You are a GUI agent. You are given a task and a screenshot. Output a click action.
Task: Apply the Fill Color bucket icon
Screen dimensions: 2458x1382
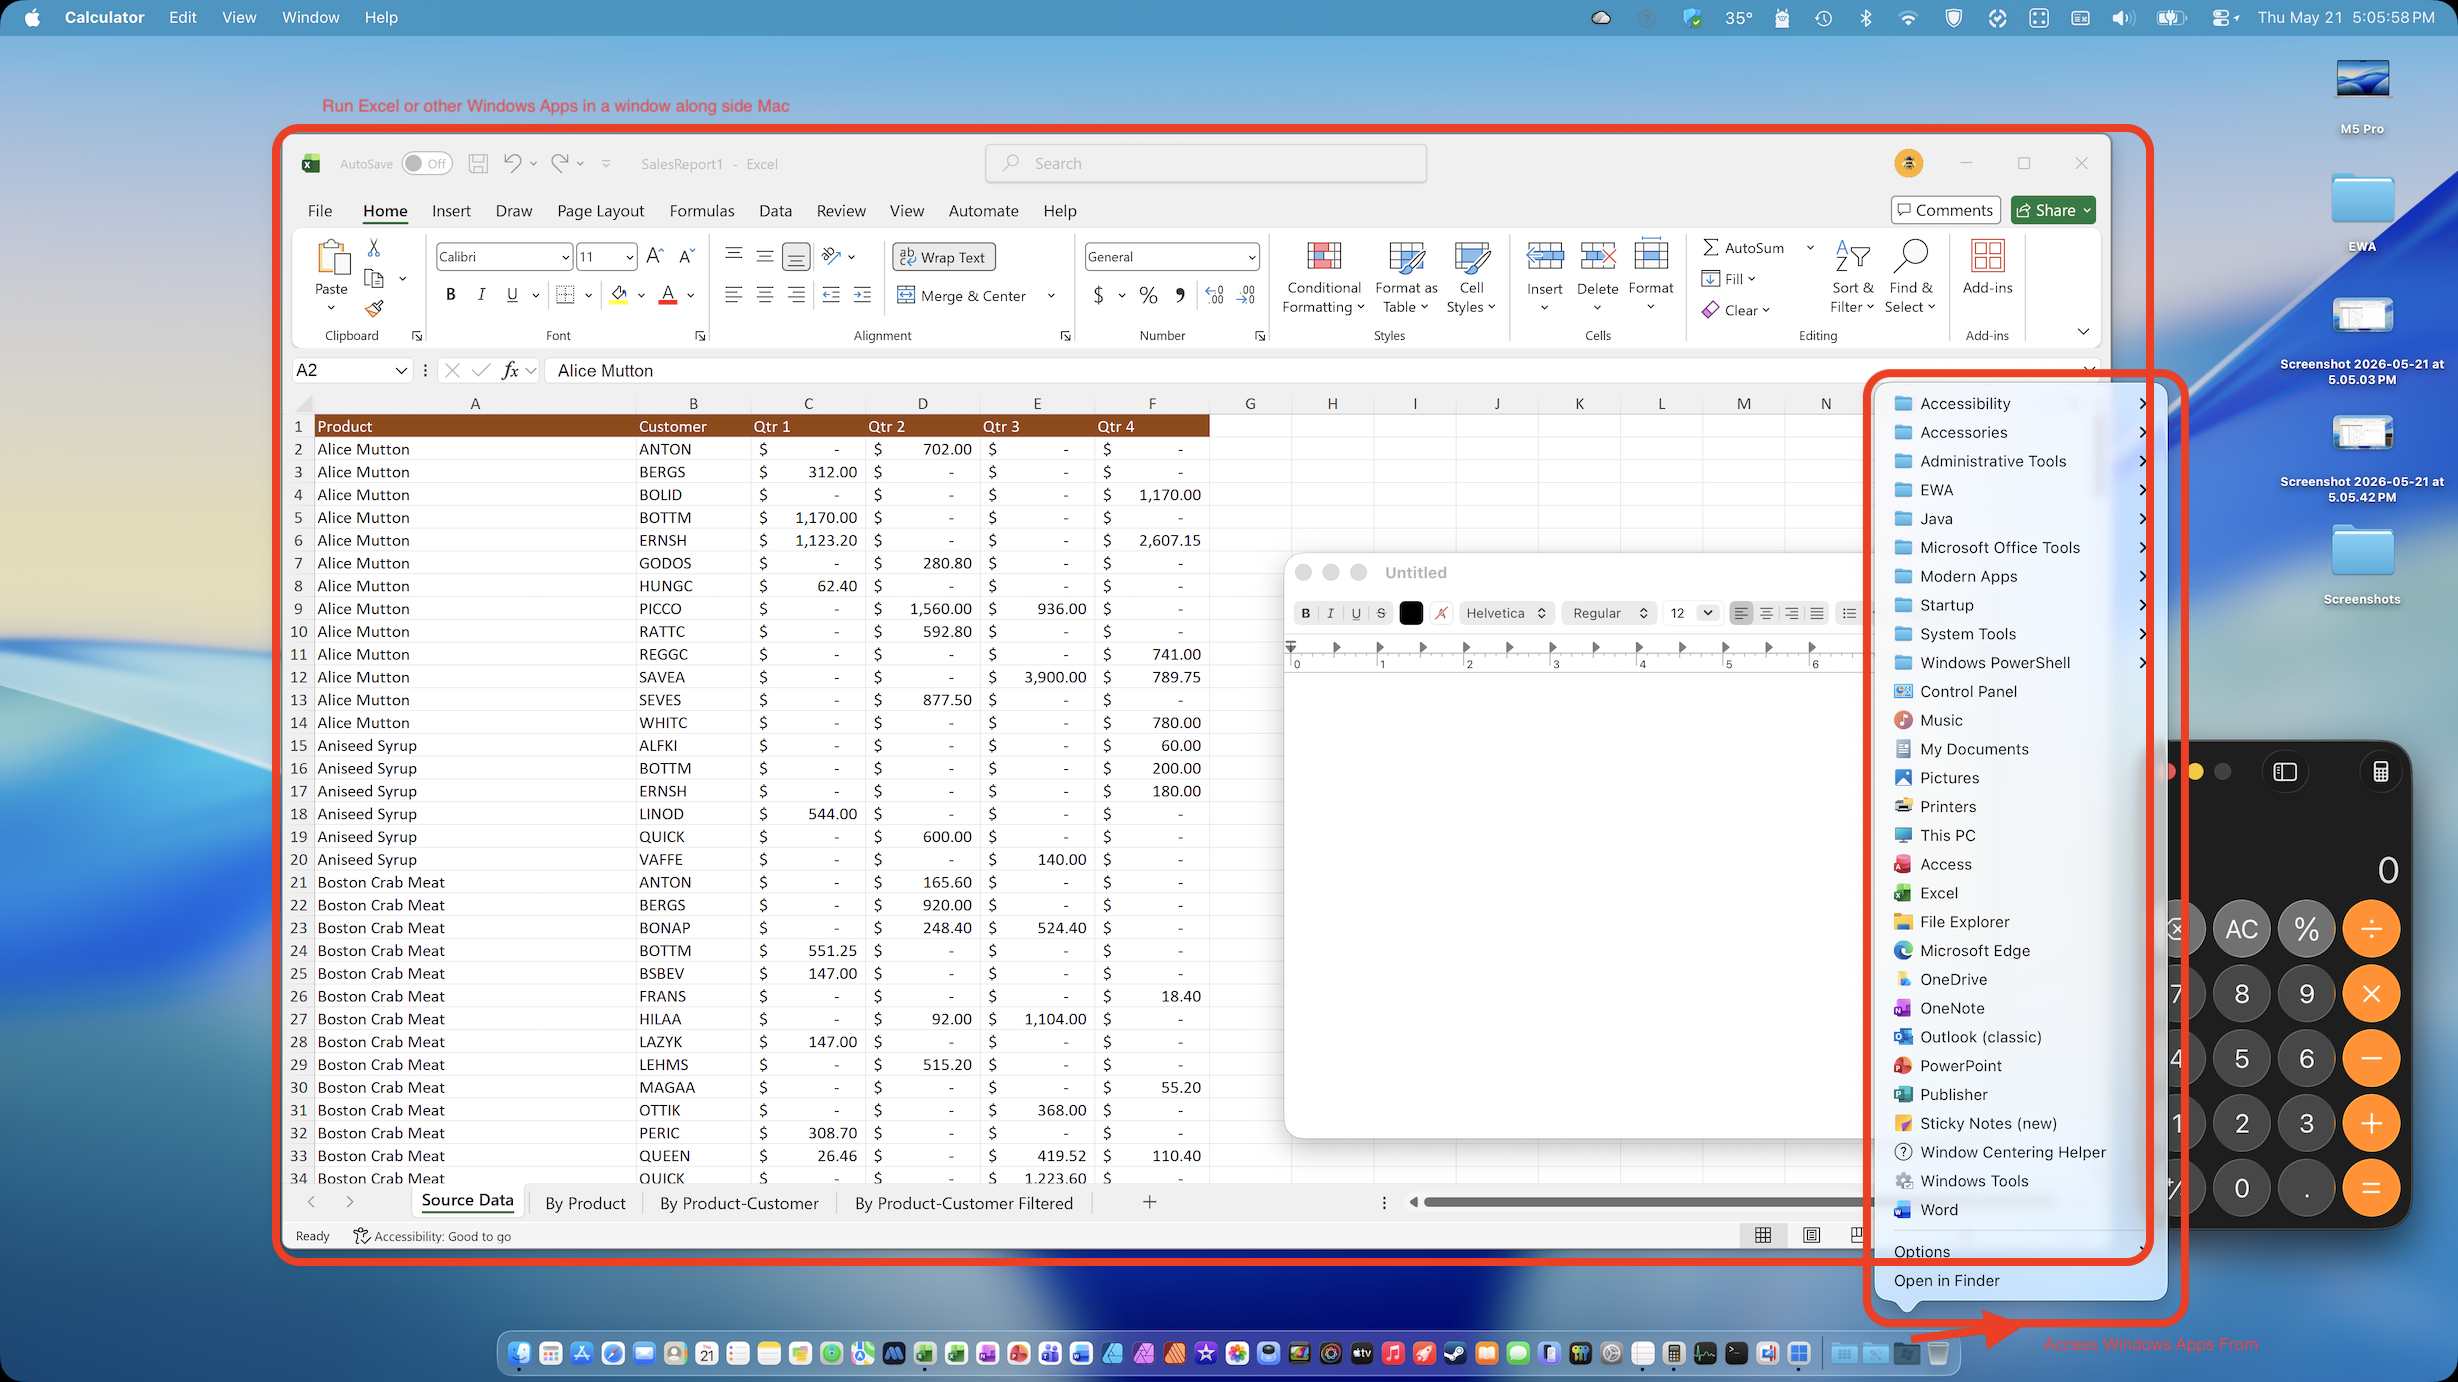[x=619, y=295]
